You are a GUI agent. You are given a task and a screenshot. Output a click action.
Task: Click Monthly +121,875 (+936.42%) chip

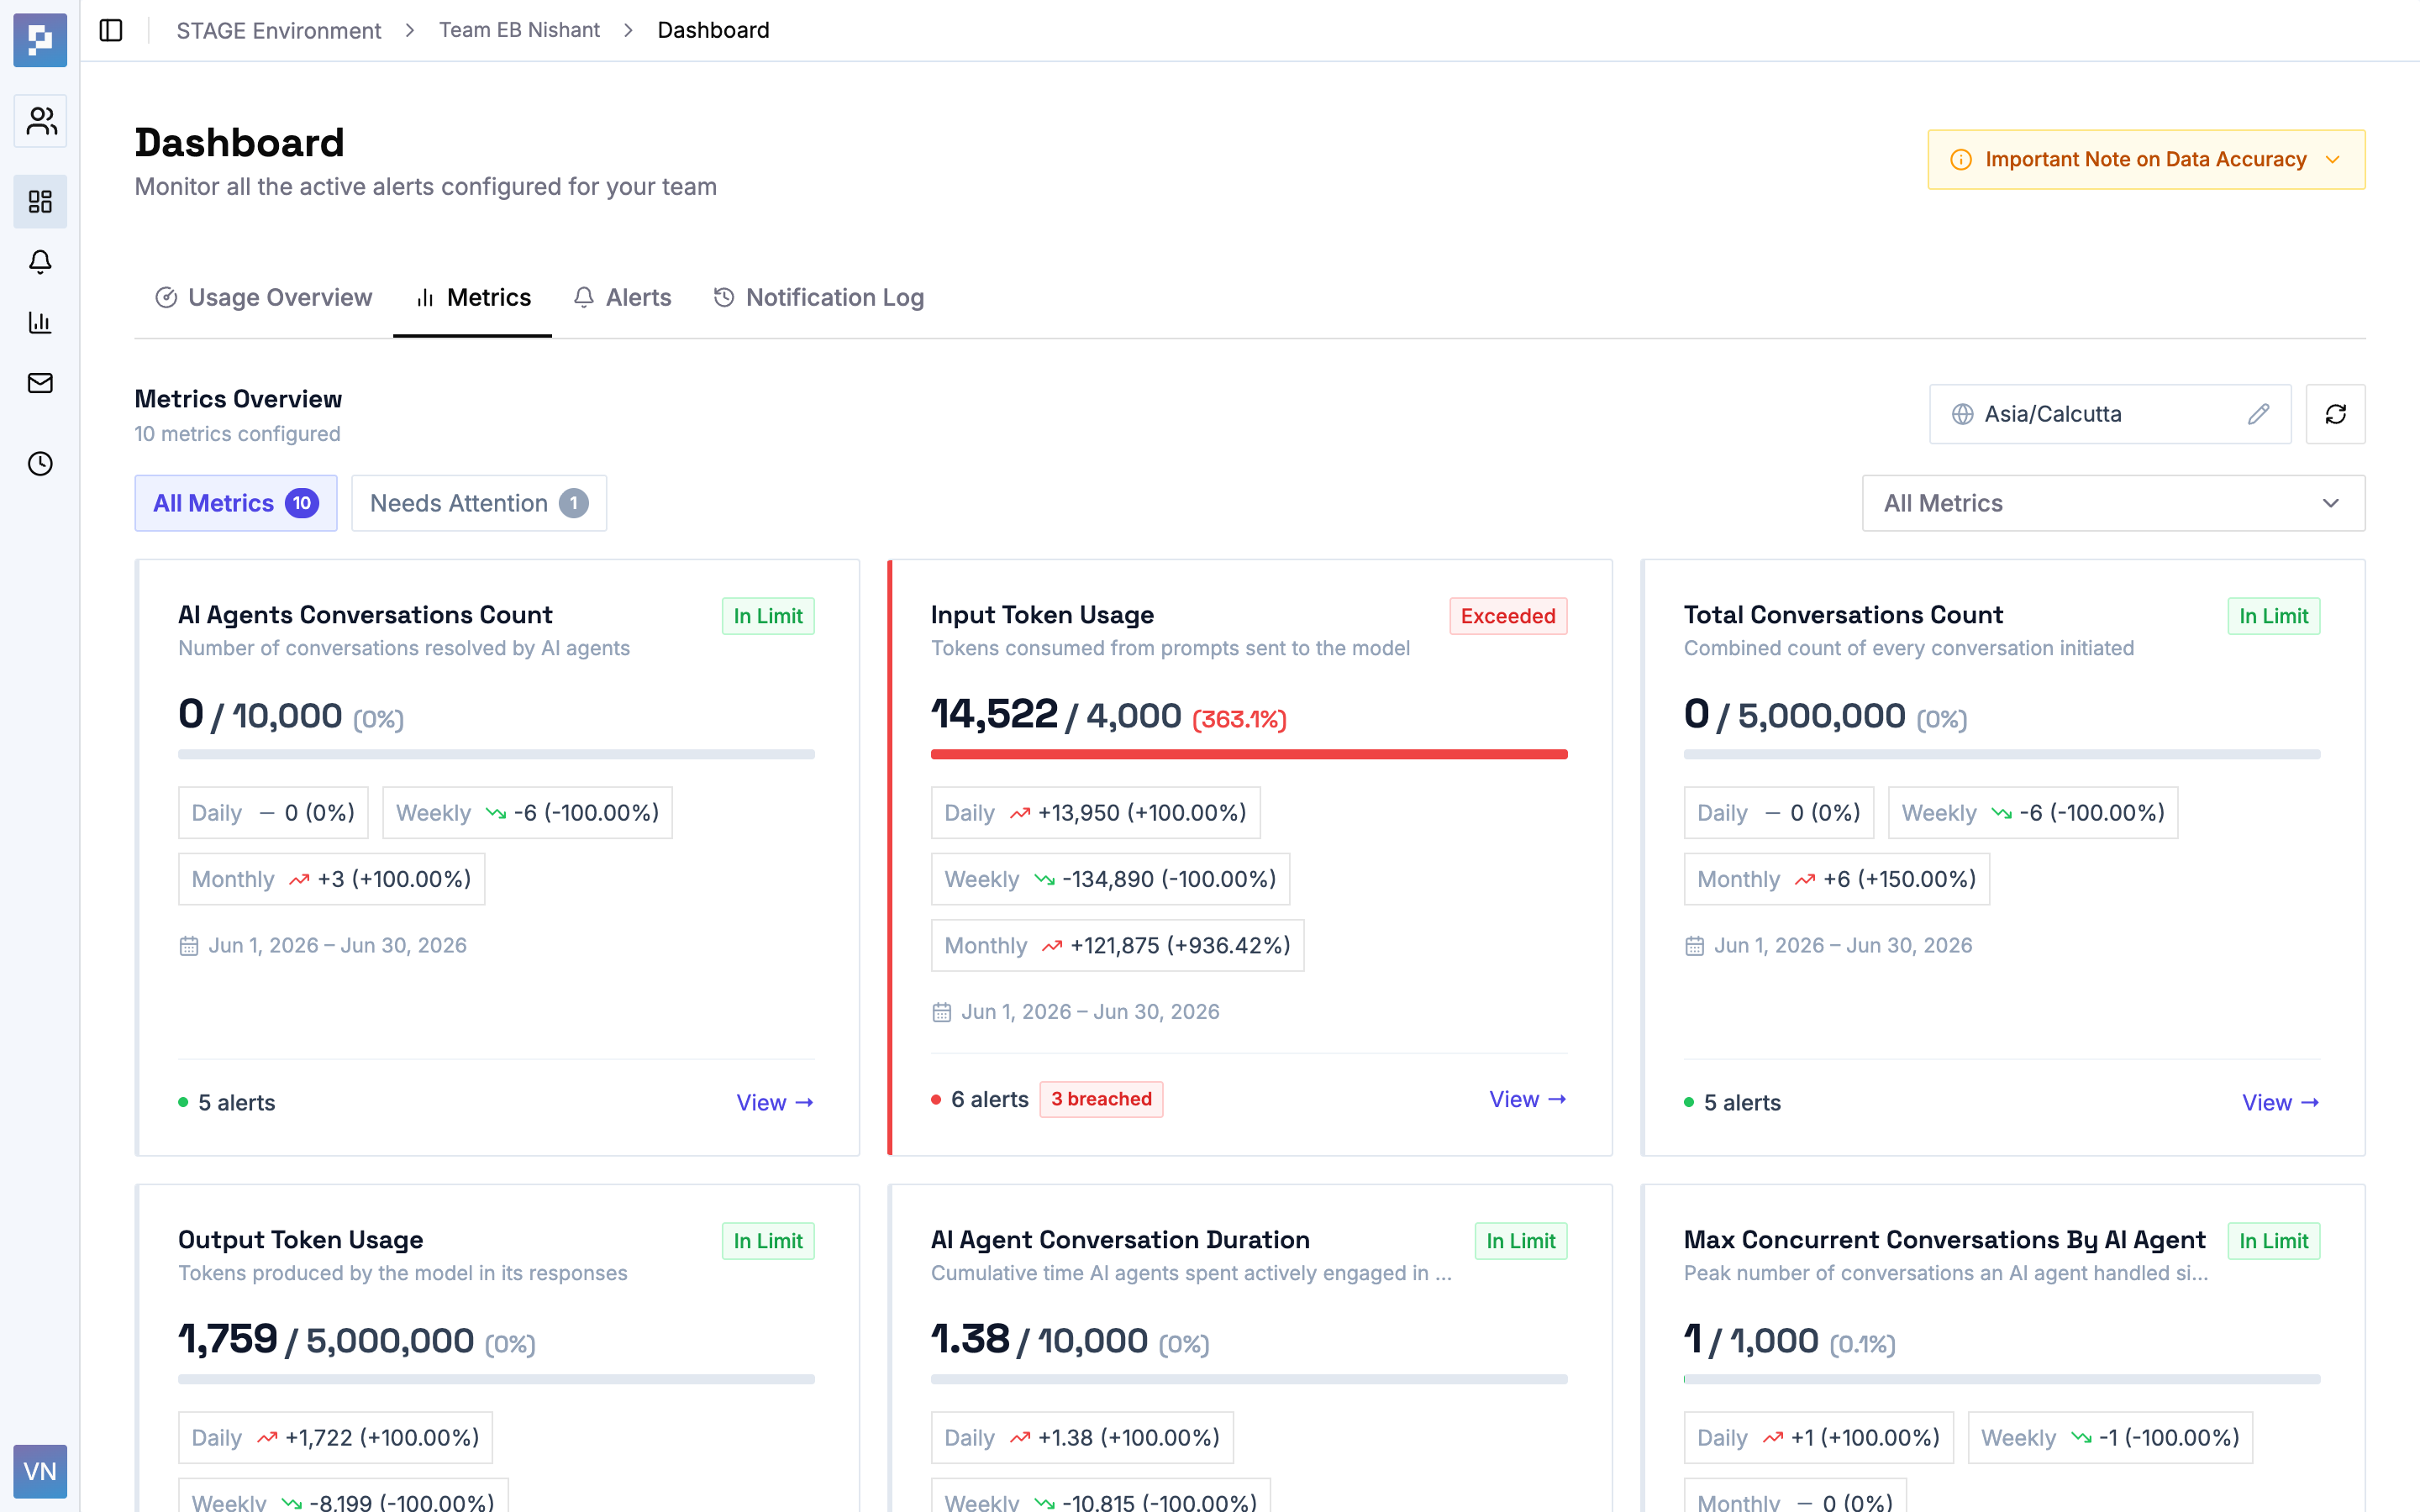tap(1117, 945)
